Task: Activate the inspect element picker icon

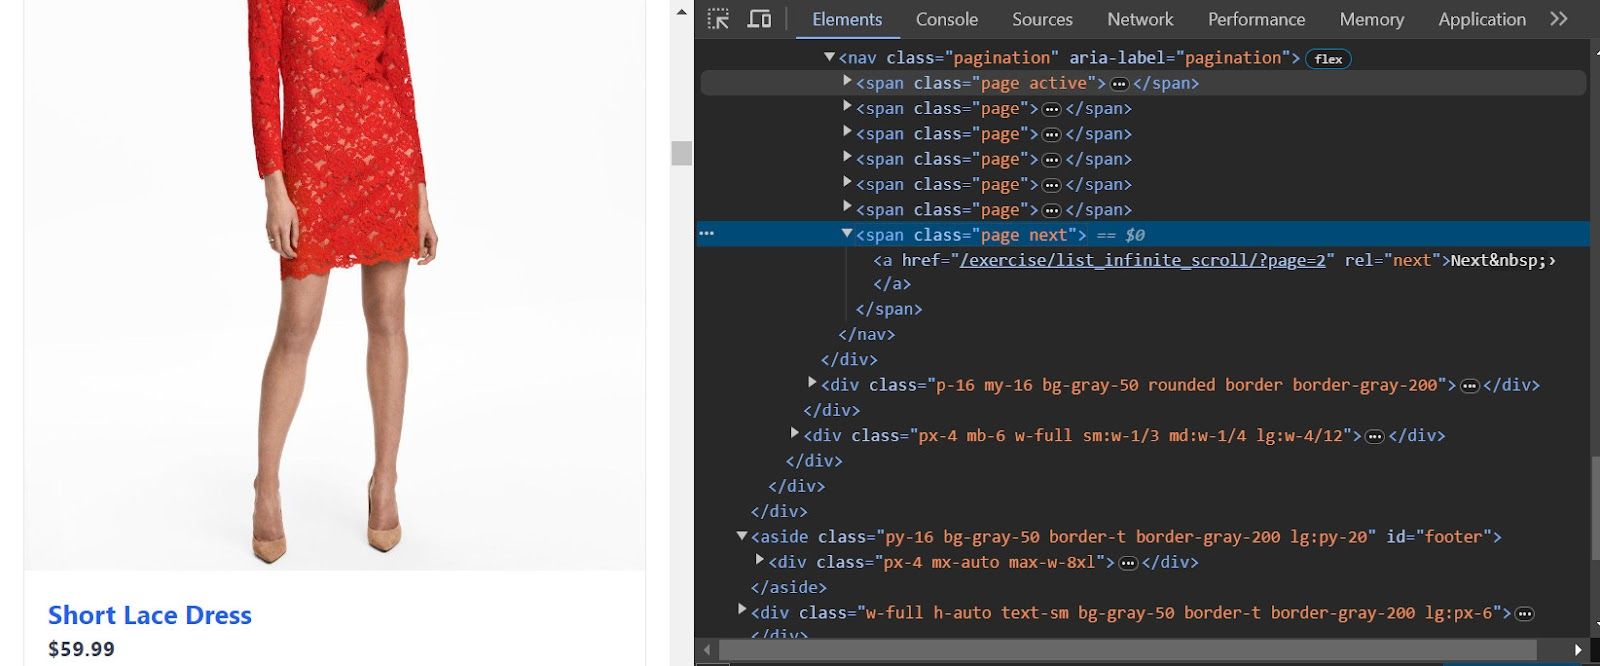Action: [718, 19]
